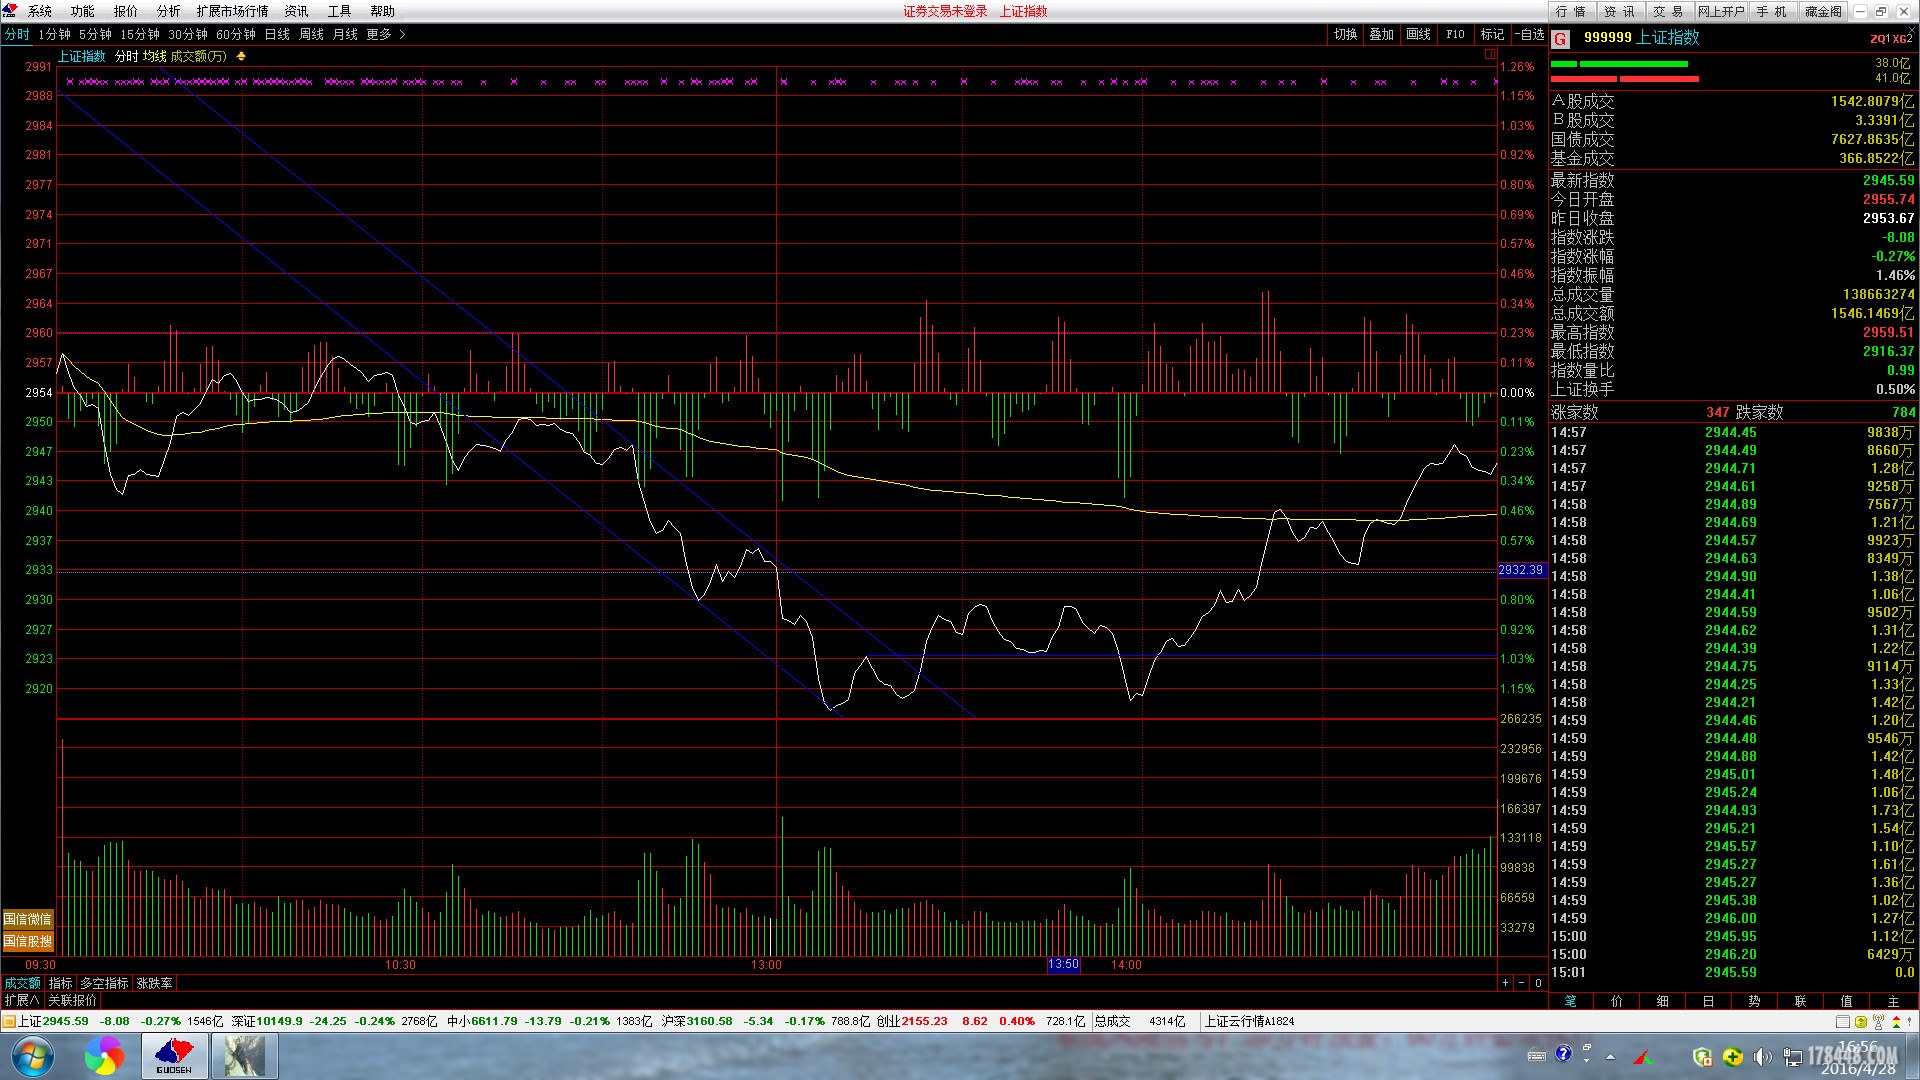Click the blue help question mark tray icon

pos(1563,1054)
